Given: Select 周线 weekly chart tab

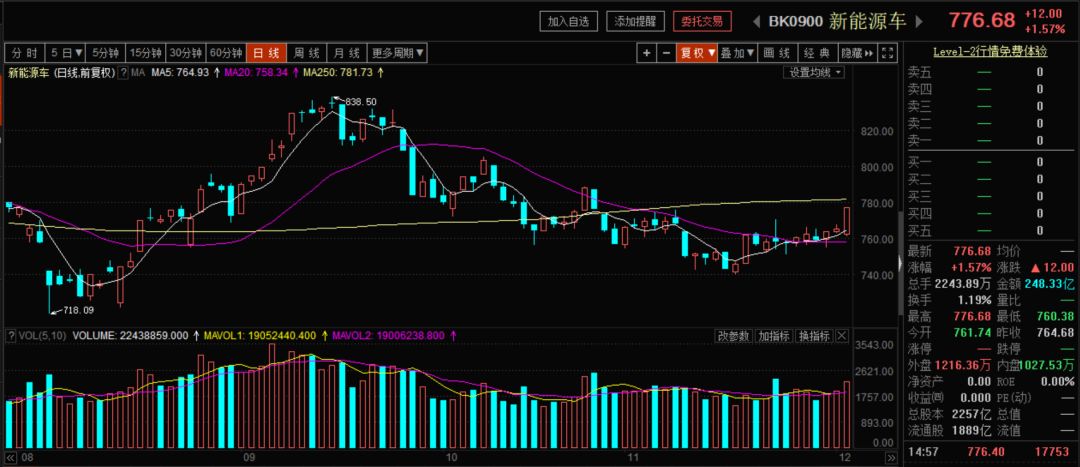Looking at the screenshot, I should point(307,53).
